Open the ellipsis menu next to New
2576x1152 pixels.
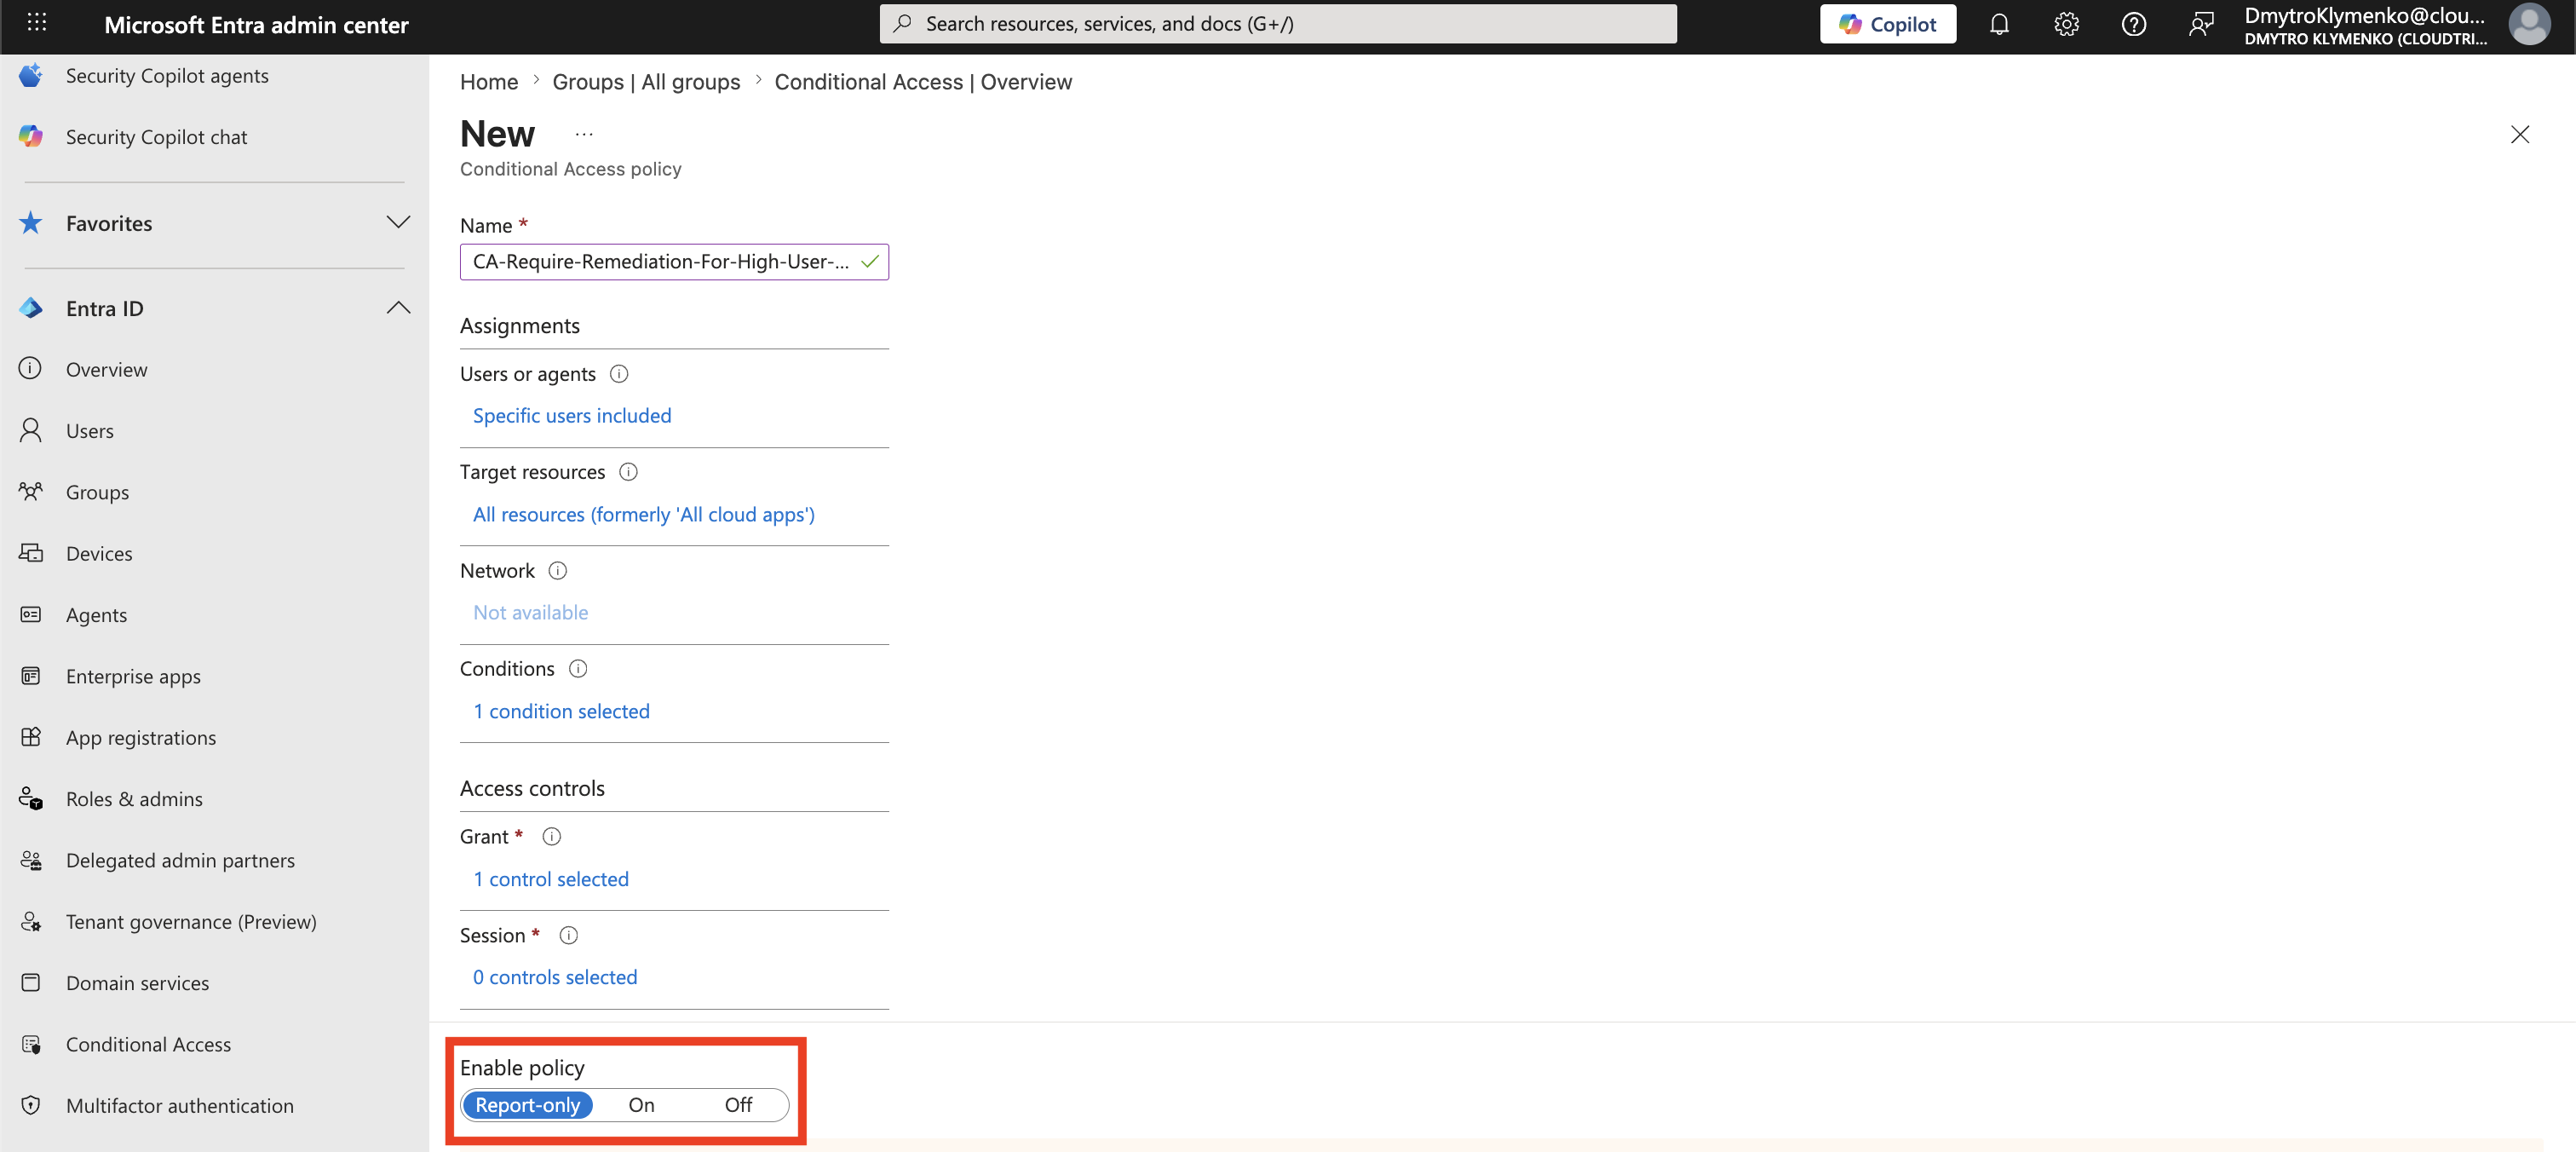point(584,134)
